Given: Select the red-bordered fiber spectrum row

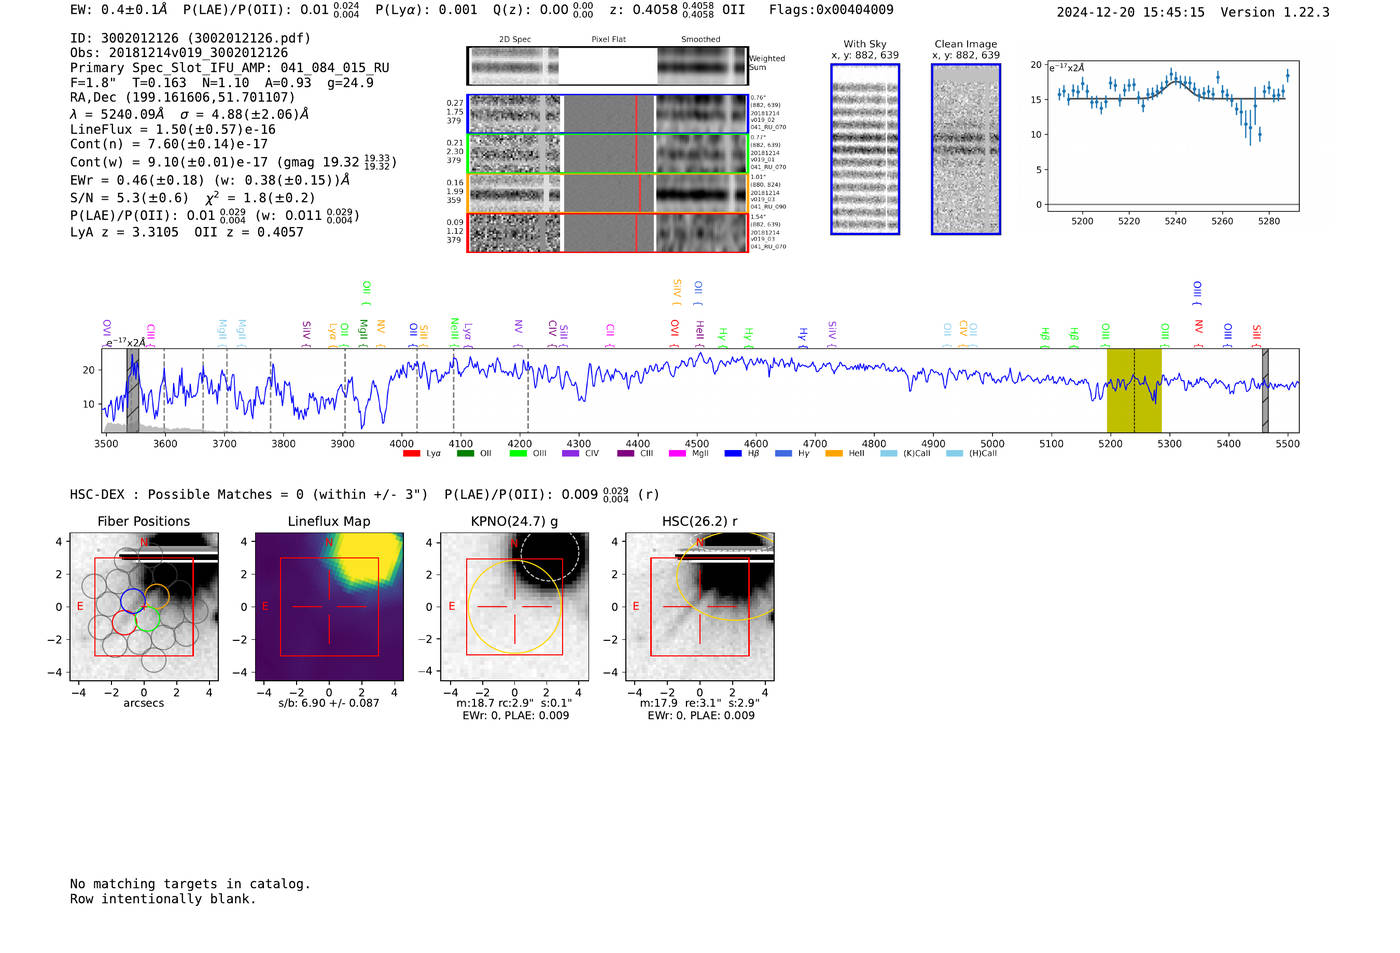Looking at the screenshot, I should pos(607,232).
